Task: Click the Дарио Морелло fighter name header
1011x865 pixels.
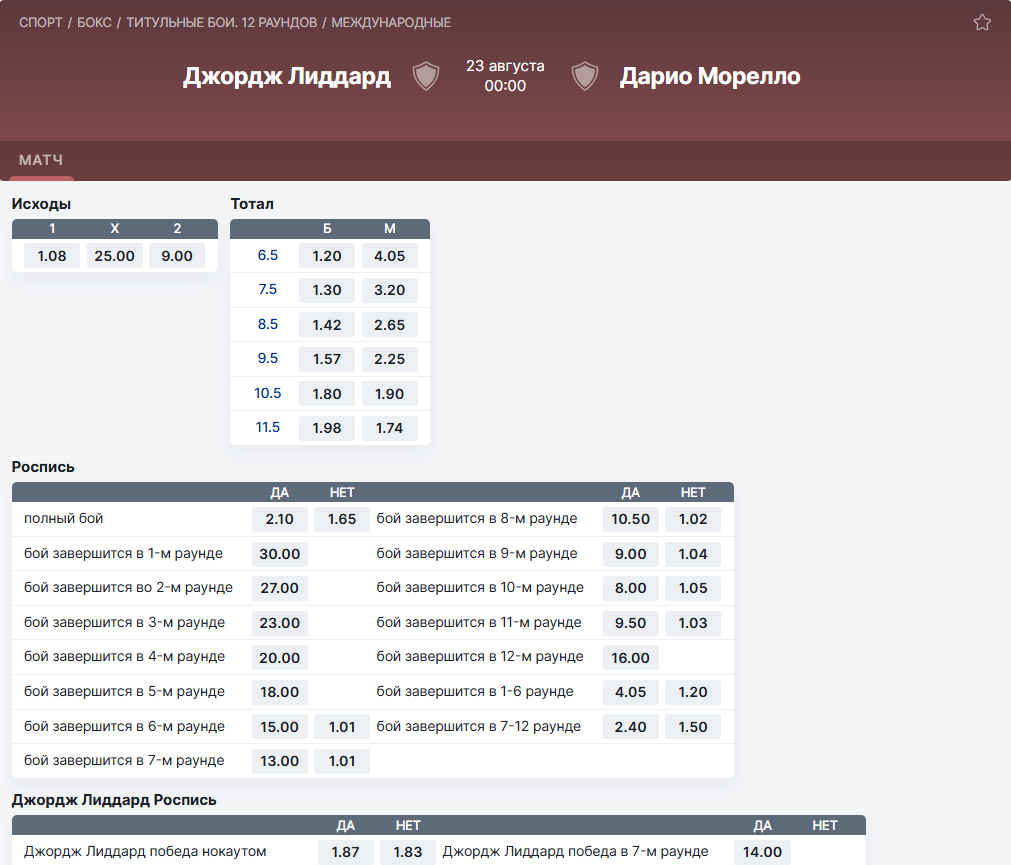Action: click(x=710, y=76)
